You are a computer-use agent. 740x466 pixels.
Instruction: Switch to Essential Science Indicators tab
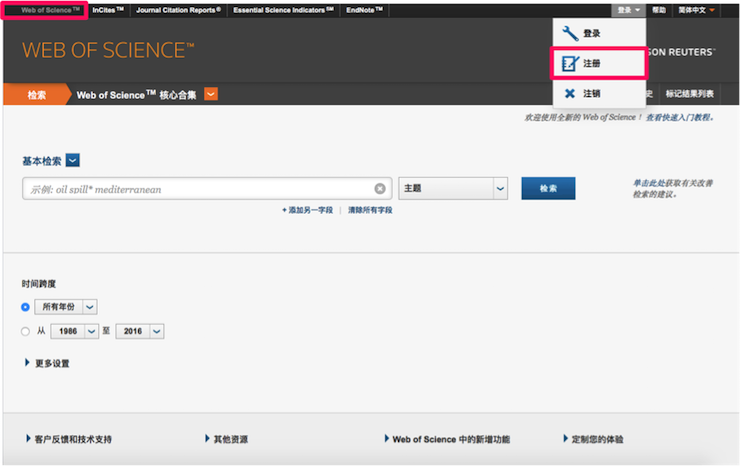283,10
